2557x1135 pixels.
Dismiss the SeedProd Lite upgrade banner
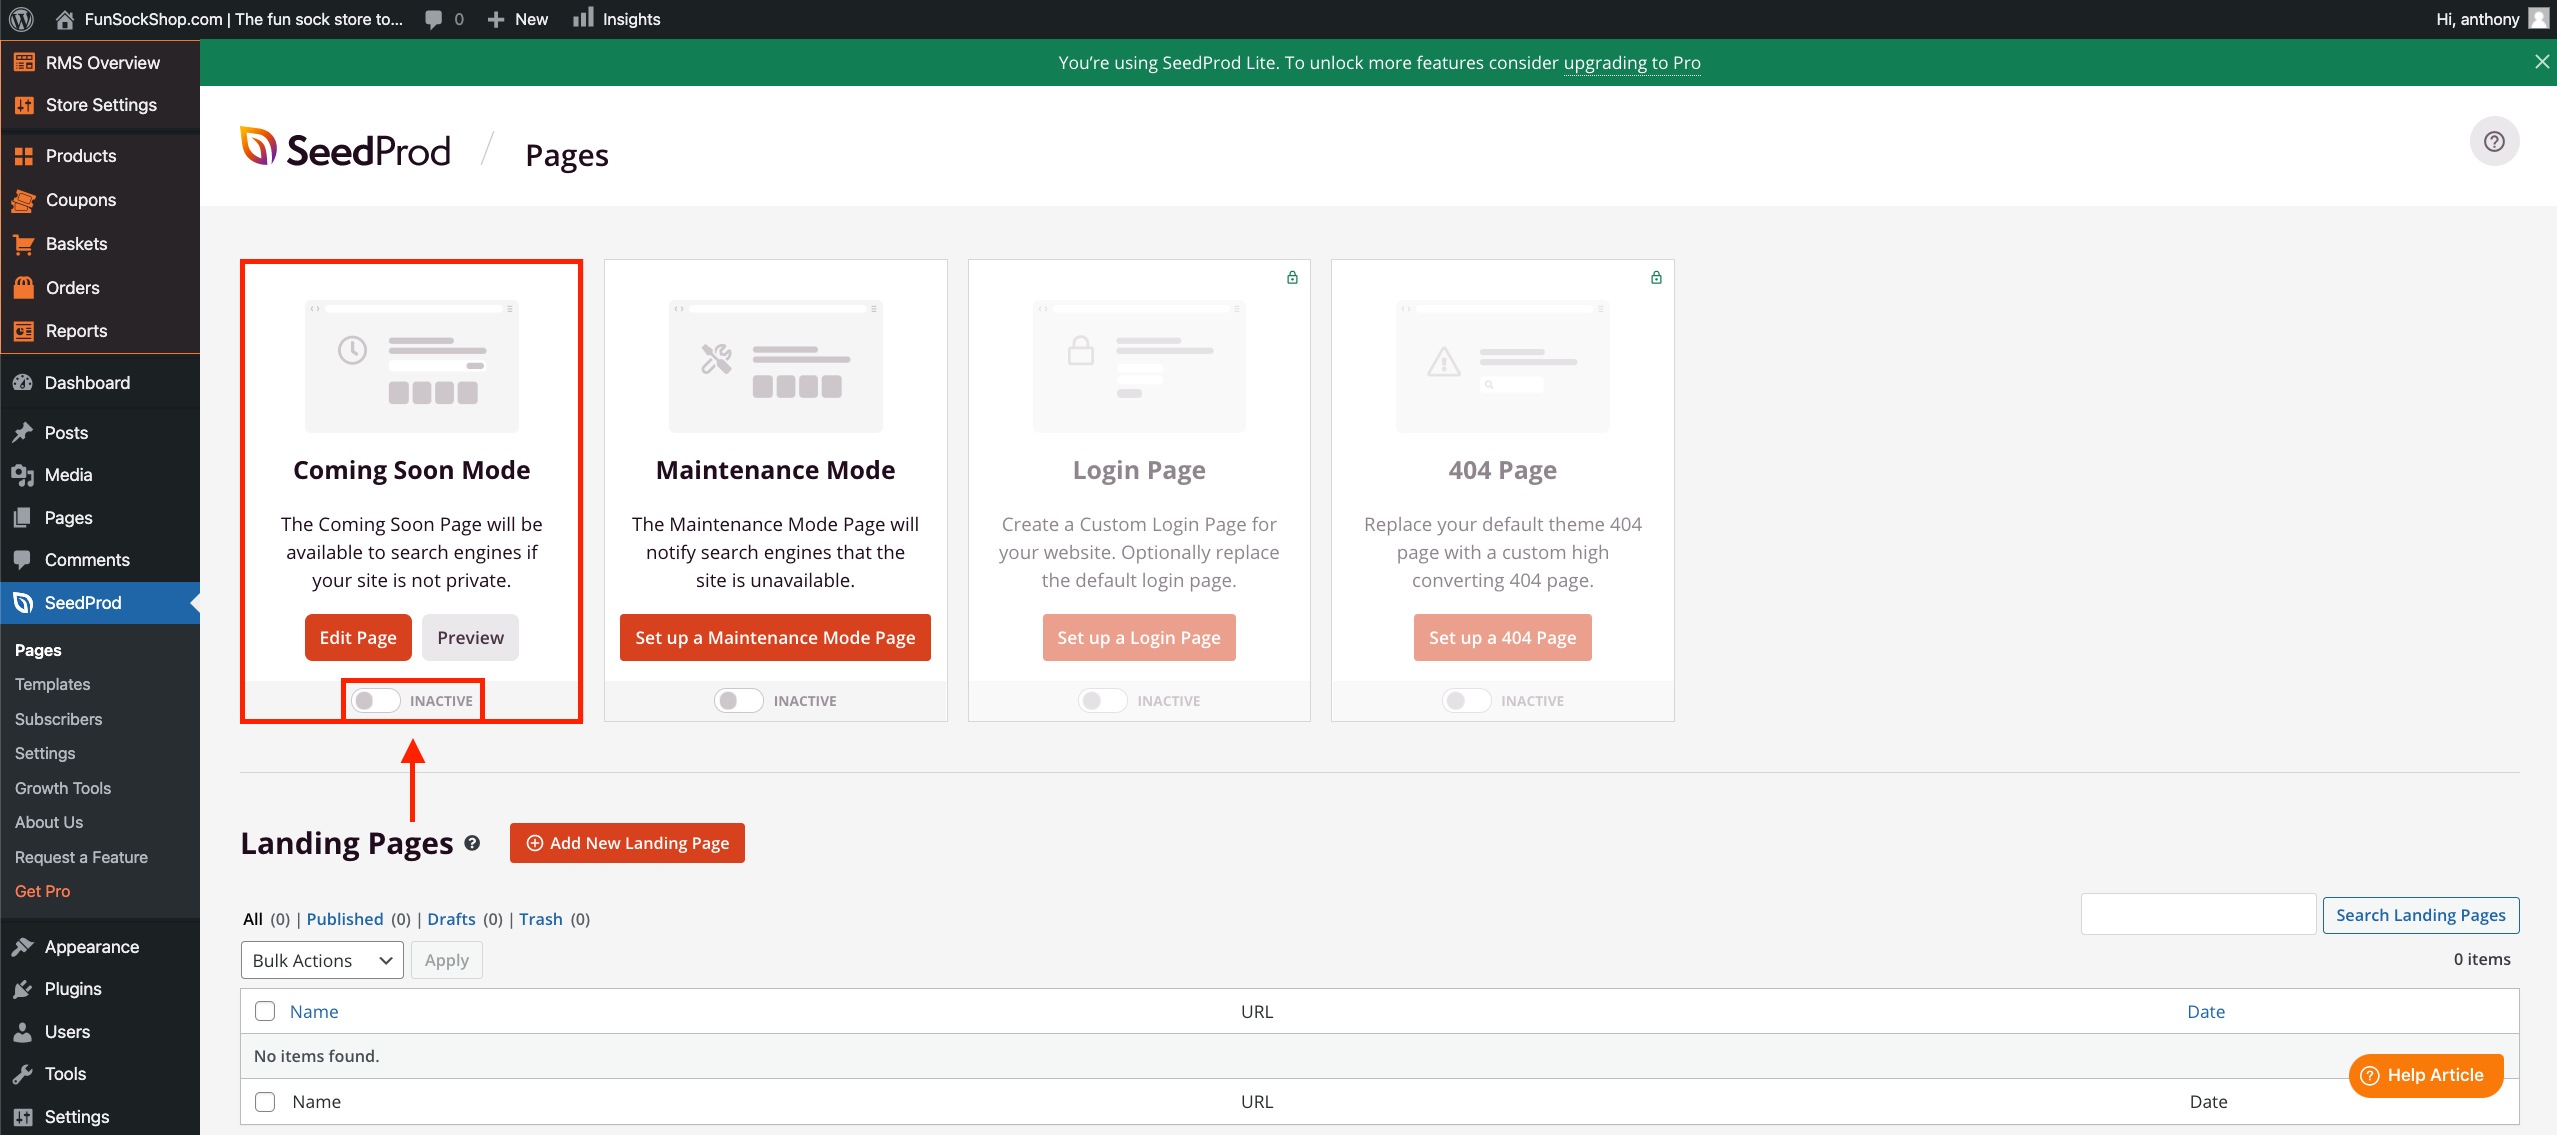click(2541, 62)
